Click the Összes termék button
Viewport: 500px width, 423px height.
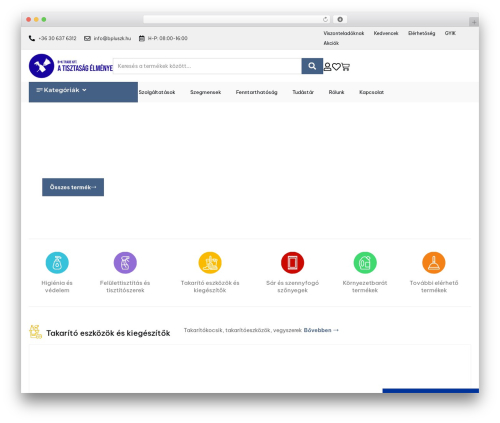click(x=73, y=187)
